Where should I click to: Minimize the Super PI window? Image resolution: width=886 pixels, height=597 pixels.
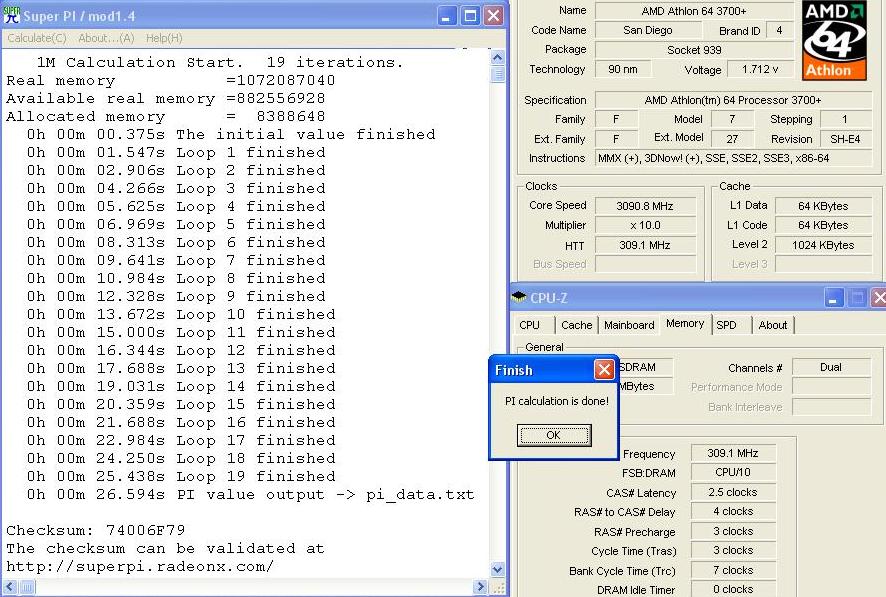coord(446,16)
